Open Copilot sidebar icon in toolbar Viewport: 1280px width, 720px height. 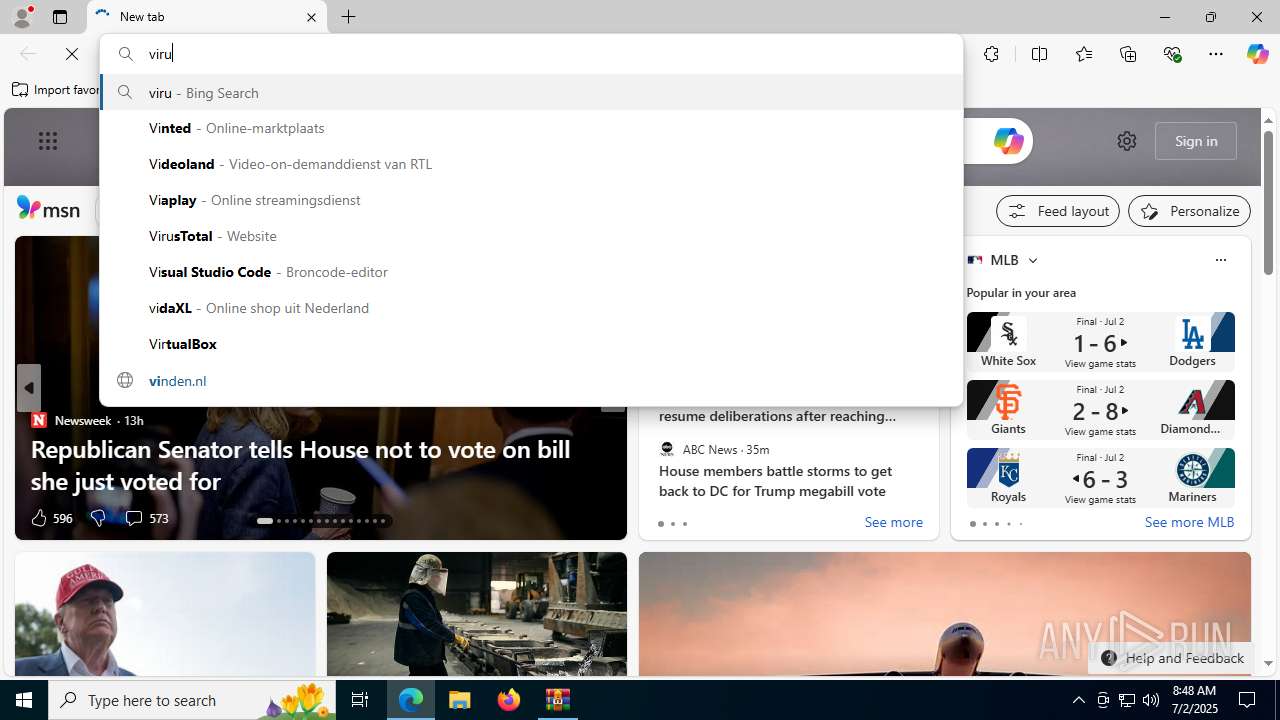click(x=1257, y=54)
